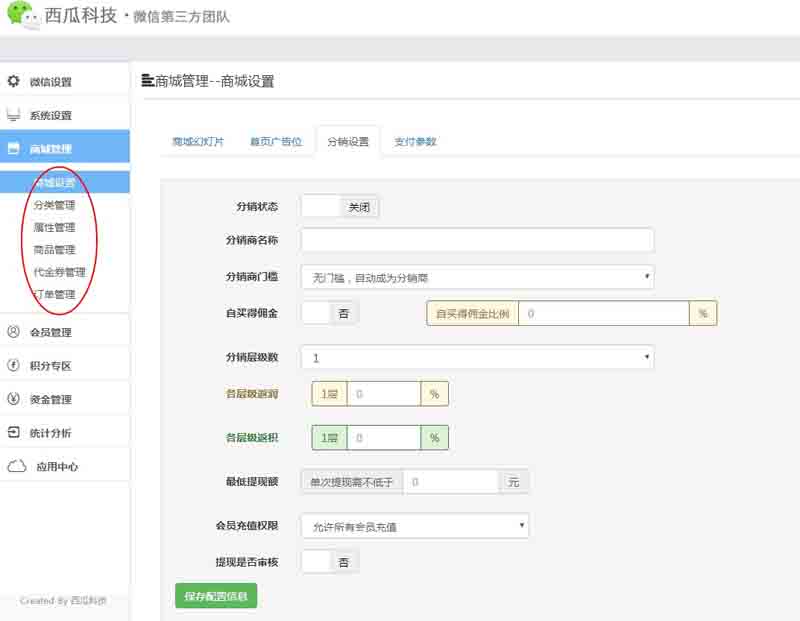This screenshot has height=621, width=800.
Task: Click the store icon beside 商城管理
Action: (x=14, y=148)
